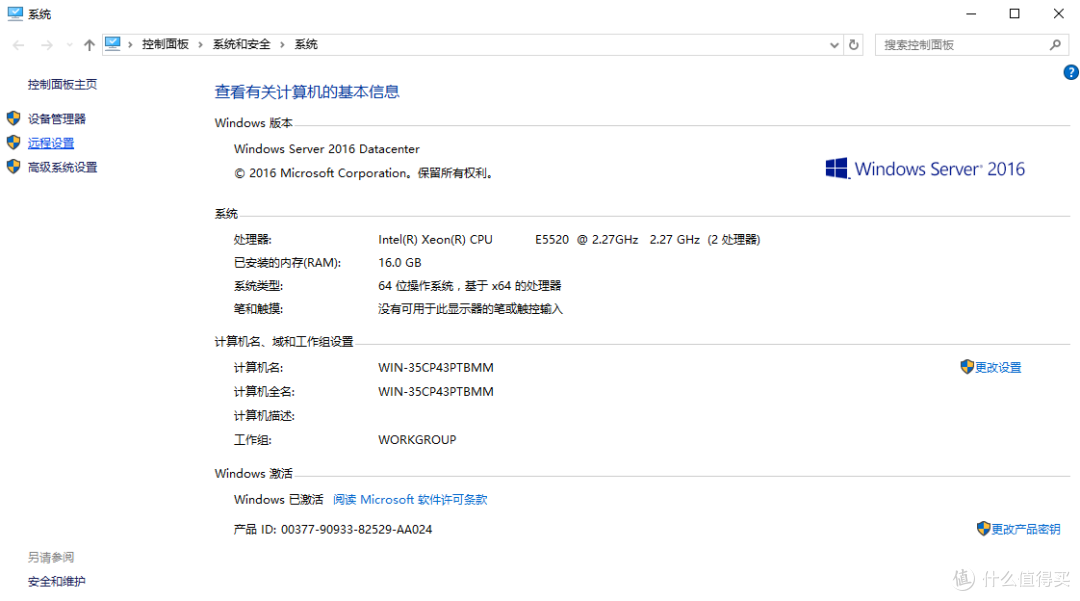Screen dimensions: 1080x601
Task: Click the WORKGROUP value
Action: 417,439
